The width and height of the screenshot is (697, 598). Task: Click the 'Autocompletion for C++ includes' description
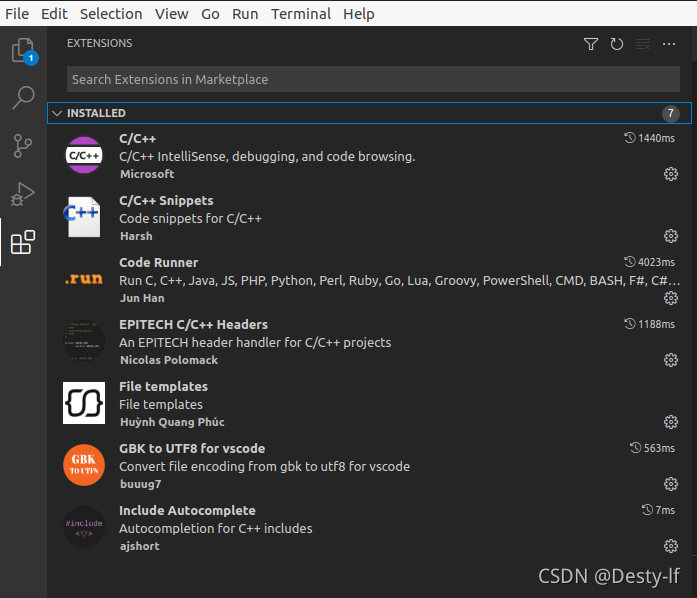point(216,528)
